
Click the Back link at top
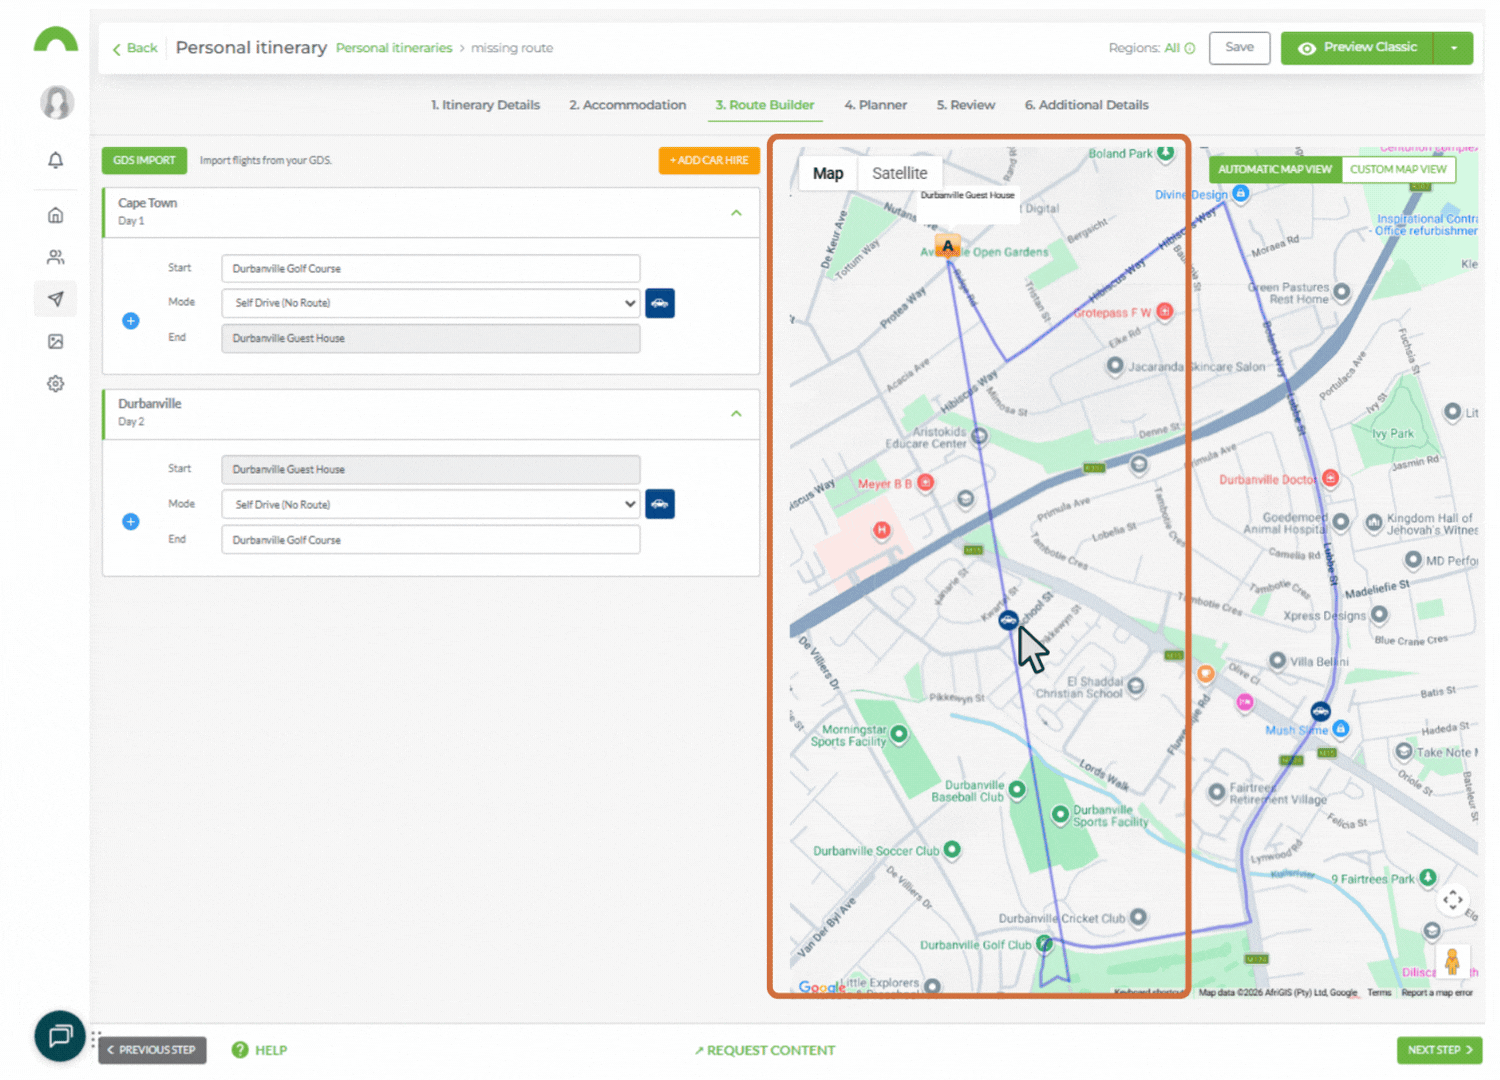[135, 48]
